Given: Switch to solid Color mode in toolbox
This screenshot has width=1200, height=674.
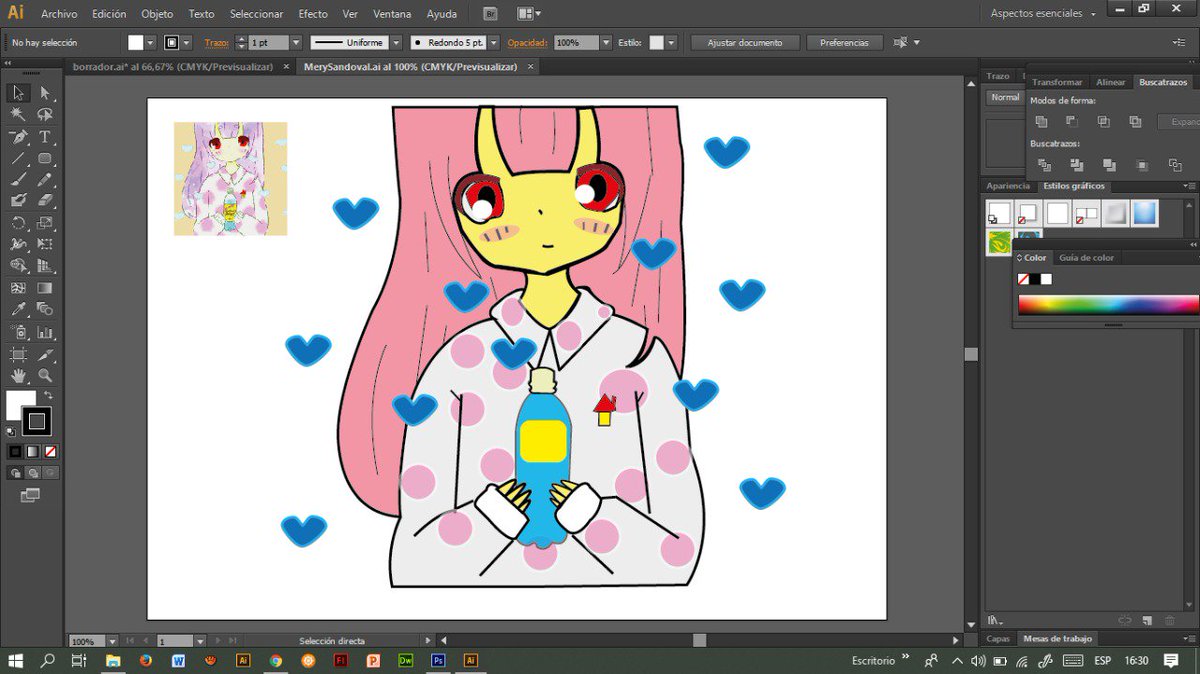Looking at the screenshot, I should [15, 451].
